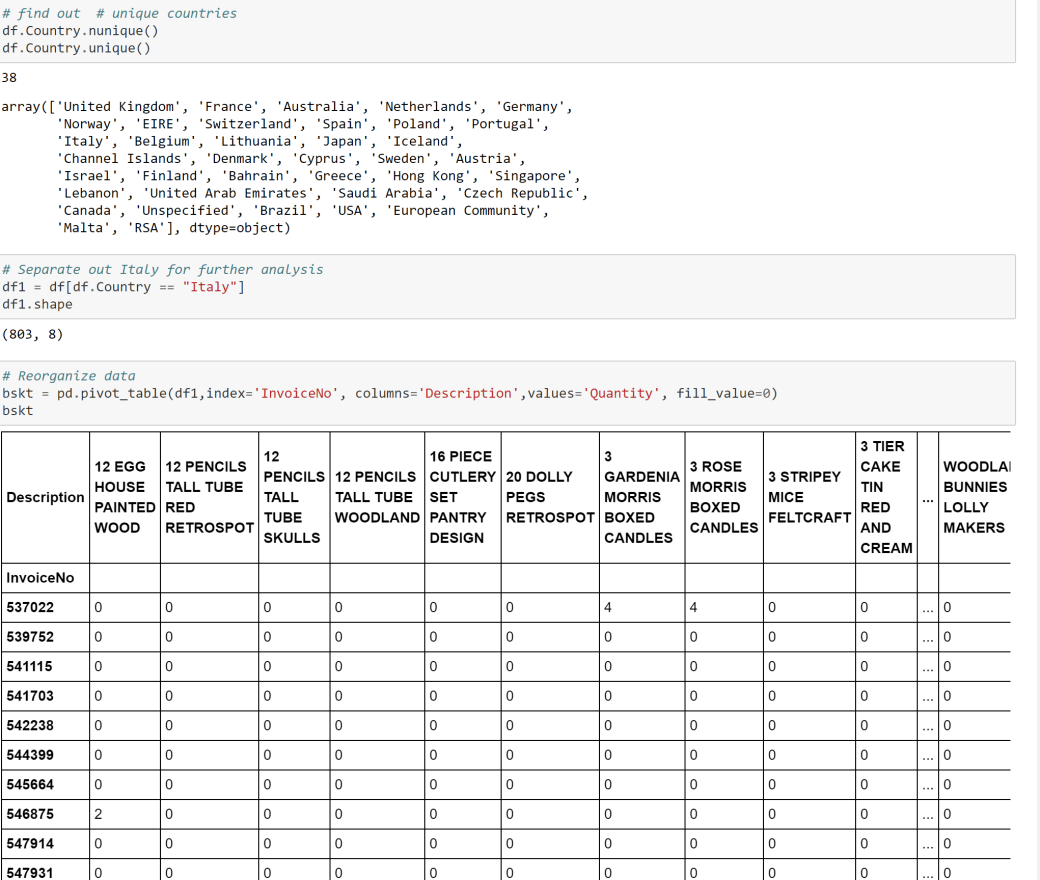
Task: Click invoice number 537022 row label
Action: tap(30, 607)
